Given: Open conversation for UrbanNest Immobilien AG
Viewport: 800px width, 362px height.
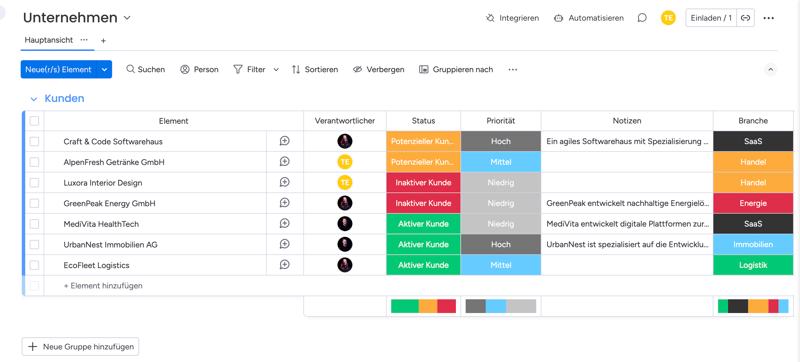Looking at the screenshot, I should coord(285,245).
